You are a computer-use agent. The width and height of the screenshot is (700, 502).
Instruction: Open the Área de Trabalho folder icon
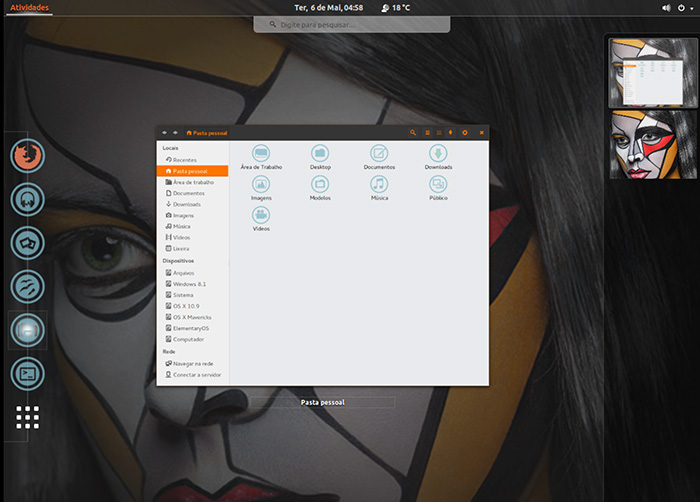261,157
